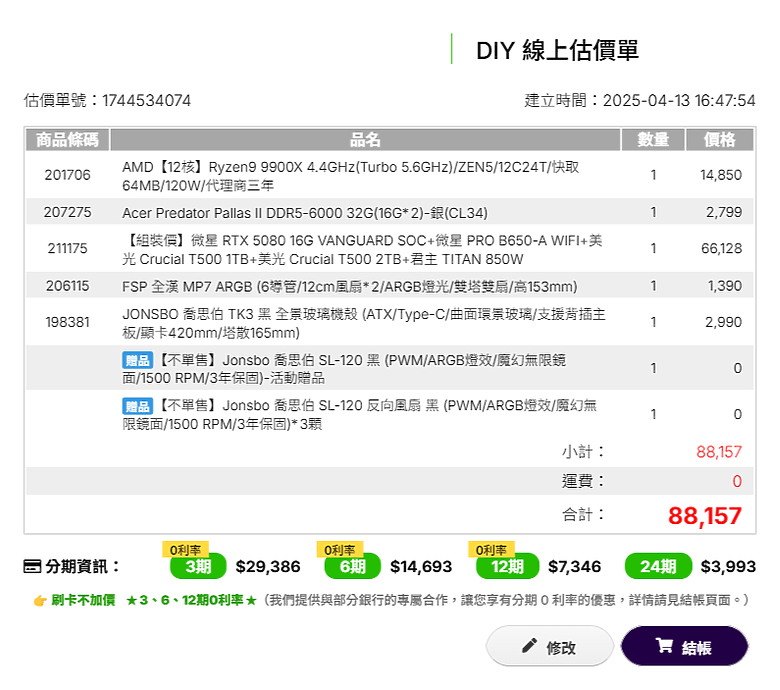The height and width of the screenshot is (690, 780).
Task: Click the JONSBO TK3 黑 case product name
Action: click(x=364, y=323)
